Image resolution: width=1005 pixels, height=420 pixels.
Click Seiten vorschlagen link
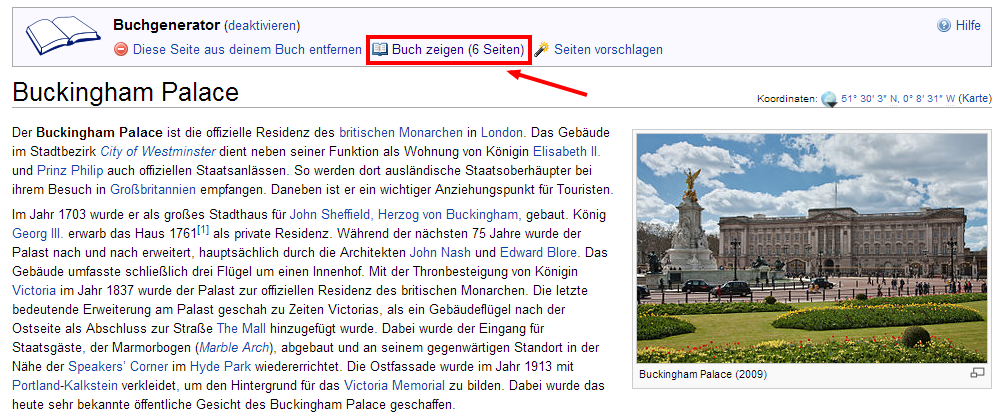click(x=608, y=49)
